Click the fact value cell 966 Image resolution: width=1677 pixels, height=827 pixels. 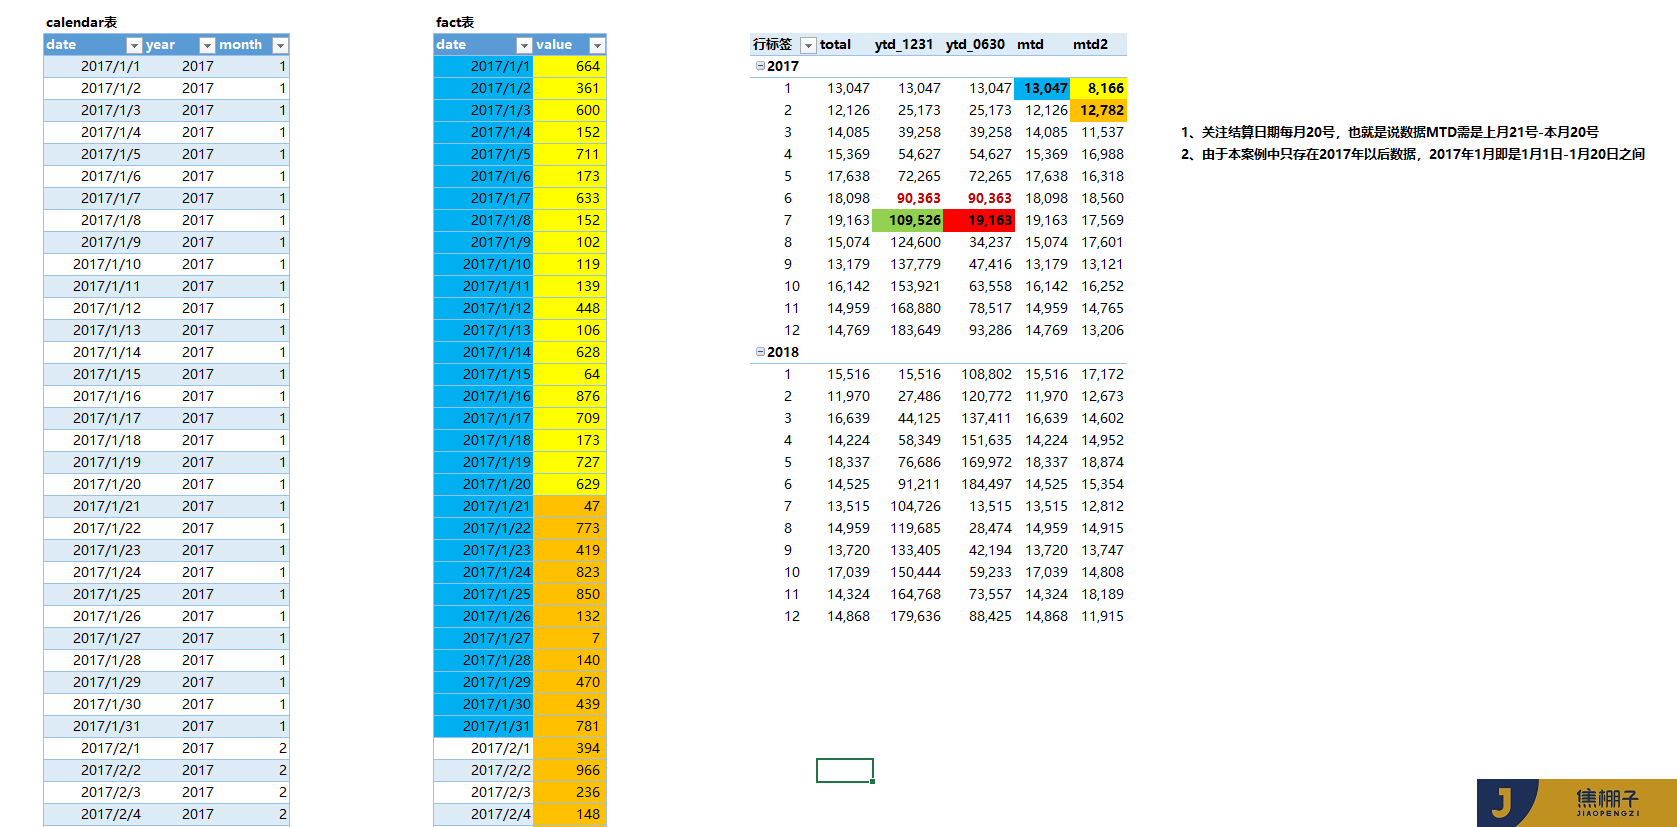[569, 770]
